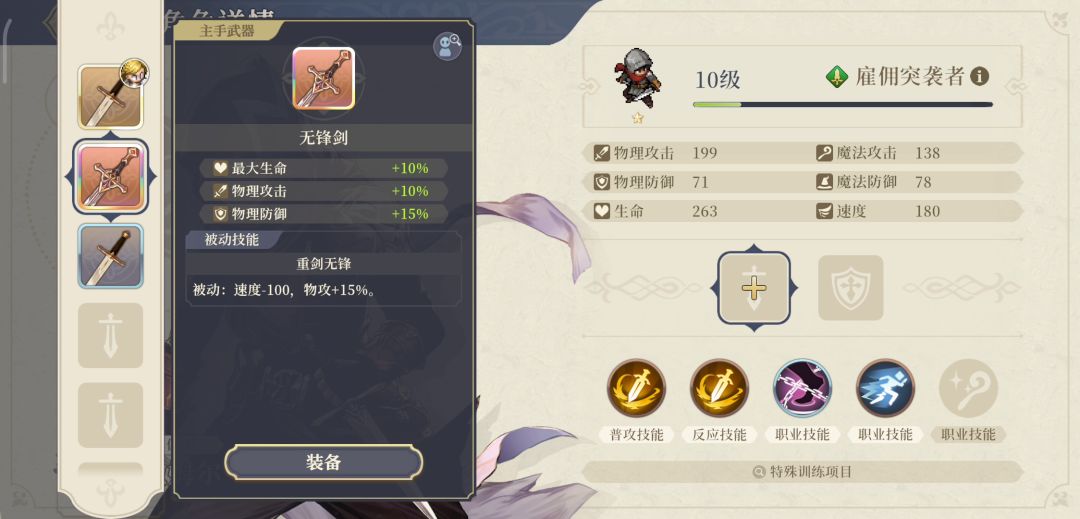Select the 反应技能 reaction skill icon
Image resolution: width=1080 pixels, height=519 pixels.
pyautogui.click(x=719, y=388)
